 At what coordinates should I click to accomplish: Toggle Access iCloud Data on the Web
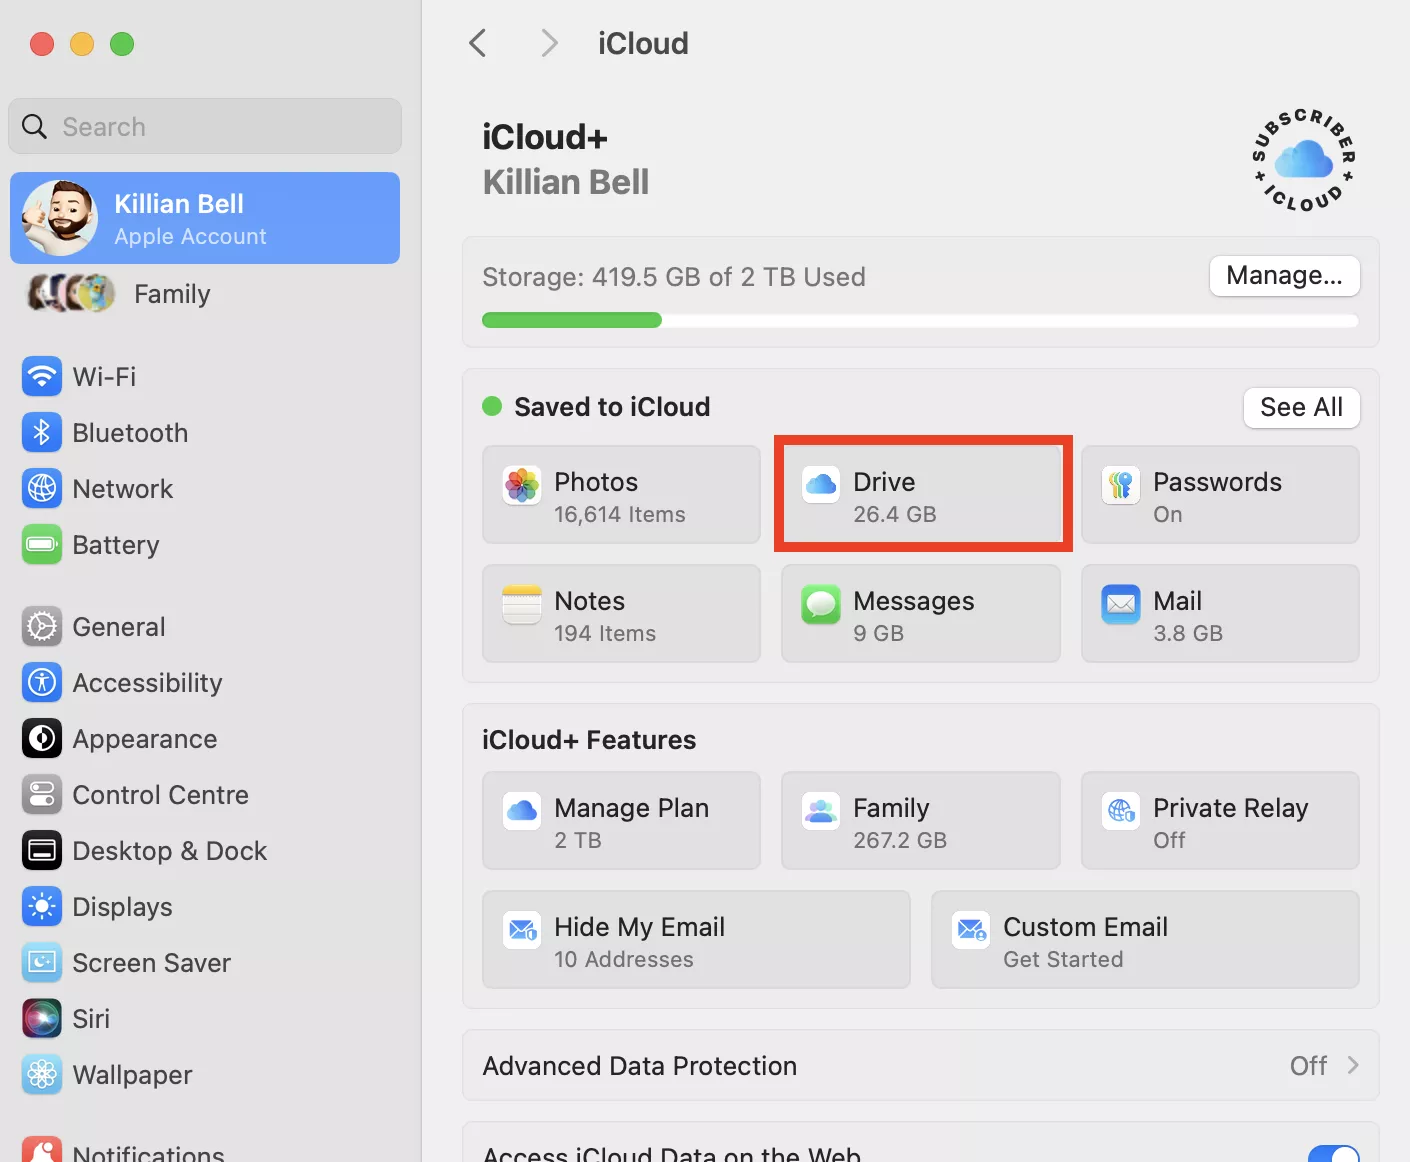point(1333,1153)
